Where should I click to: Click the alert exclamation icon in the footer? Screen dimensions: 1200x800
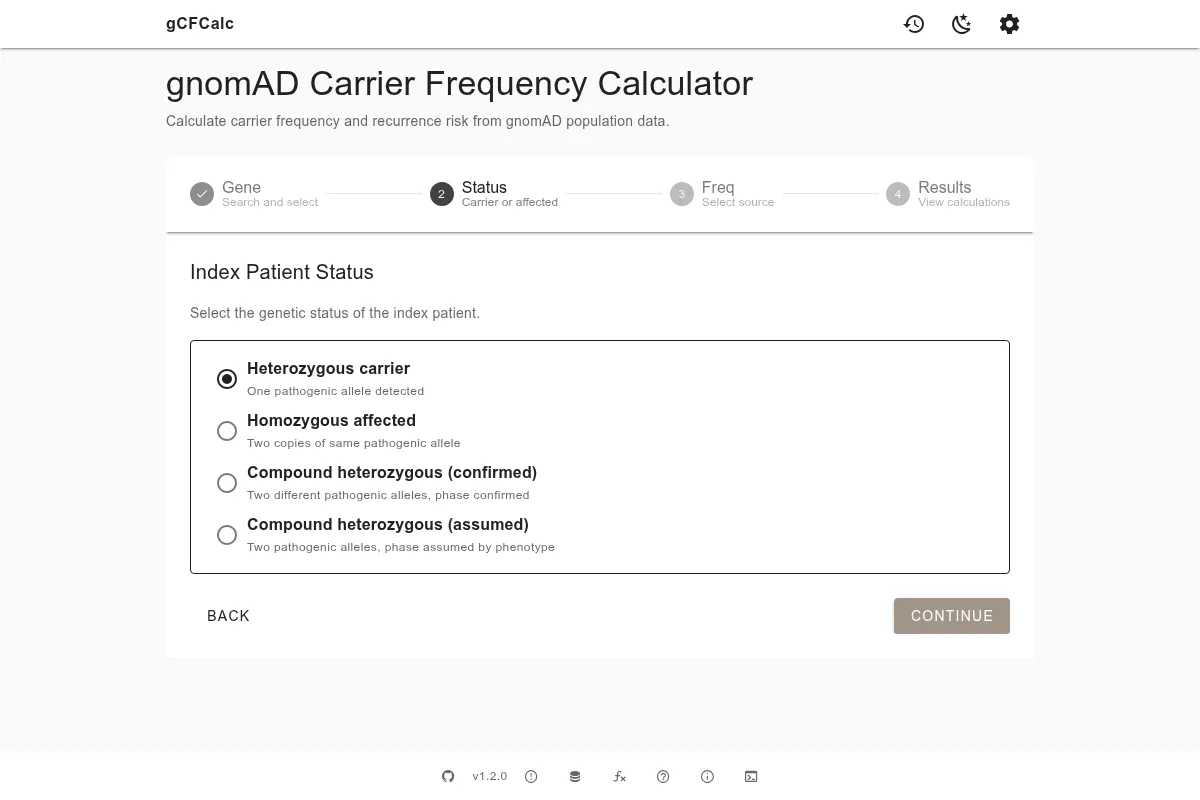pyautogui.click(x=531, y=776)
